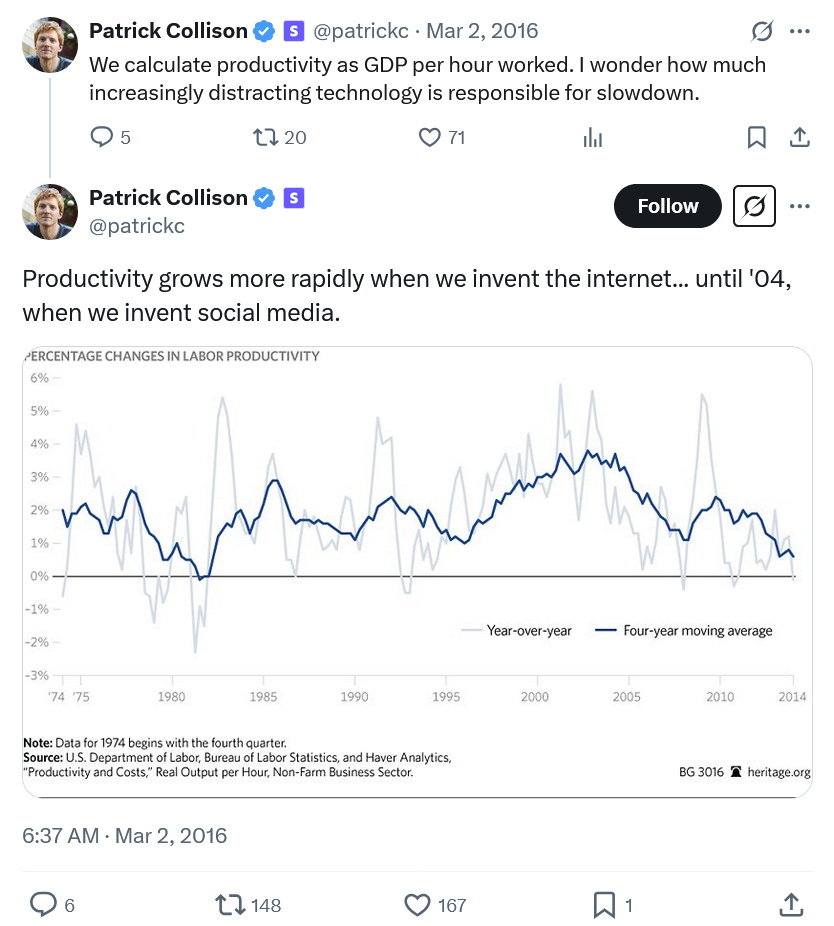Like the main tweet with 167 likes

pyautogui.click(x=418, y=905)
